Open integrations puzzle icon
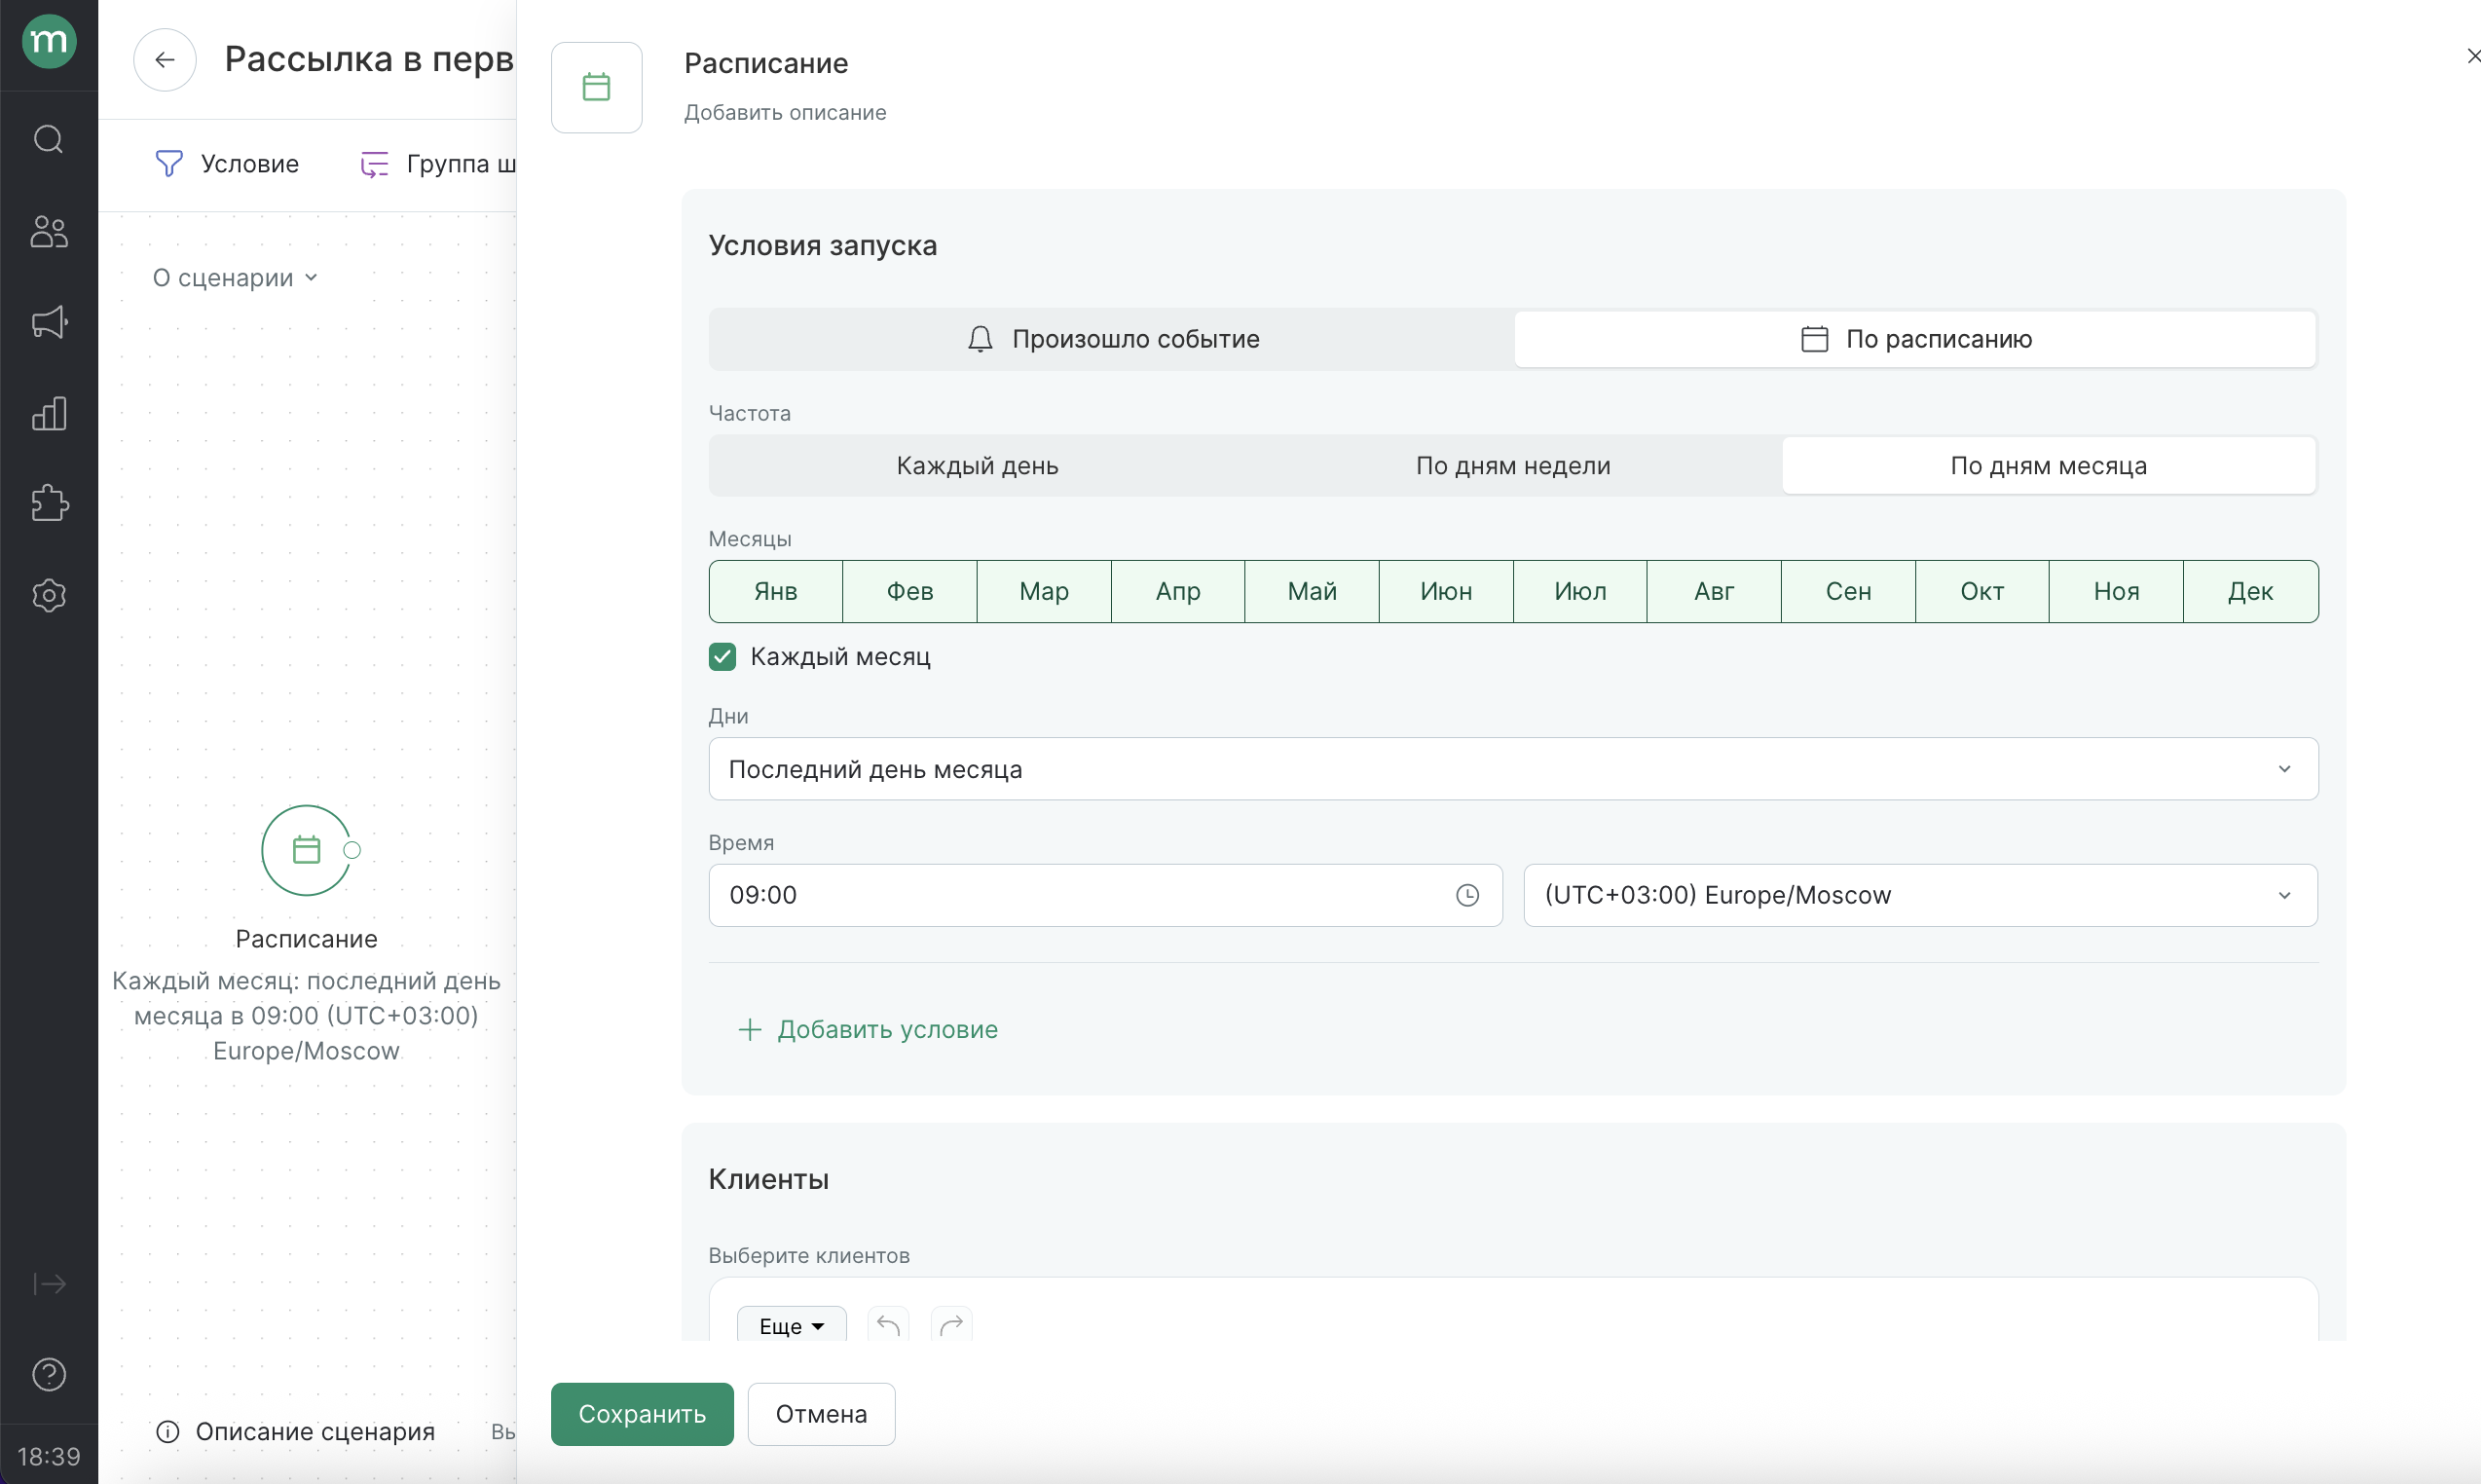 pyautogui.click(x=49, y=503)
